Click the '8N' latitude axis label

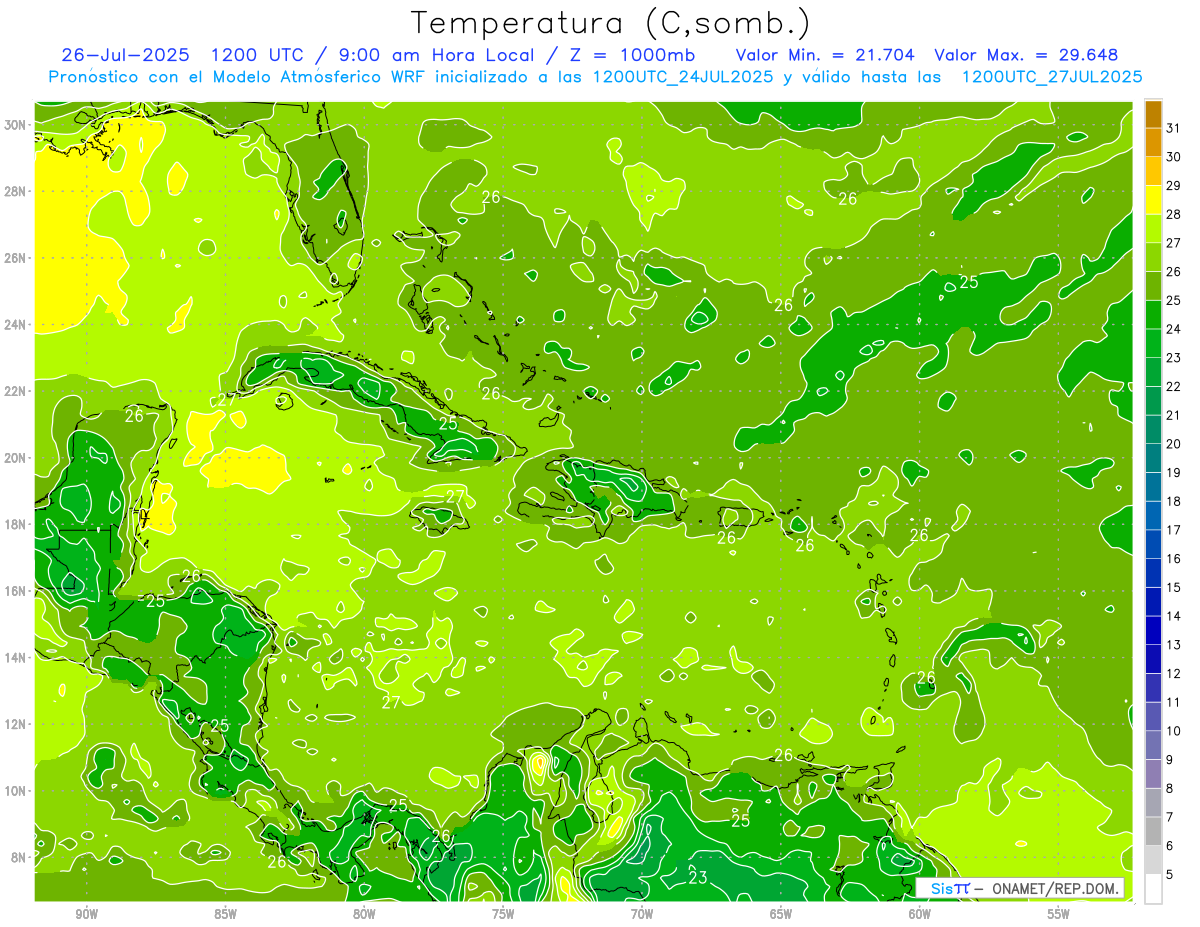pos(18,857)
